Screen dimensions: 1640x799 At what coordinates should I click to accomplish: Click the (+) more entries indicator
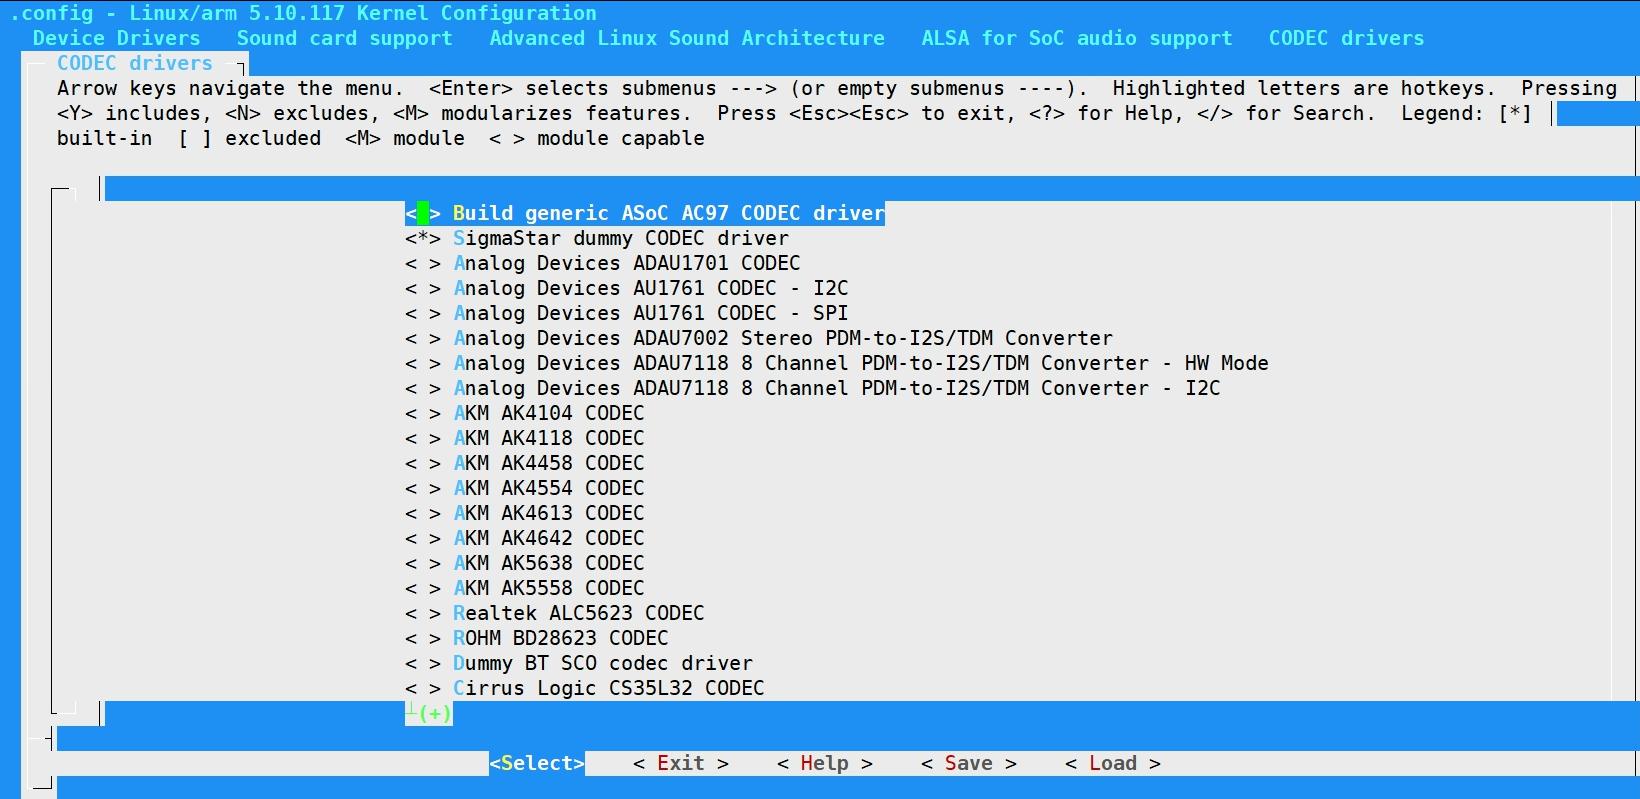click(x=435, y=713)
